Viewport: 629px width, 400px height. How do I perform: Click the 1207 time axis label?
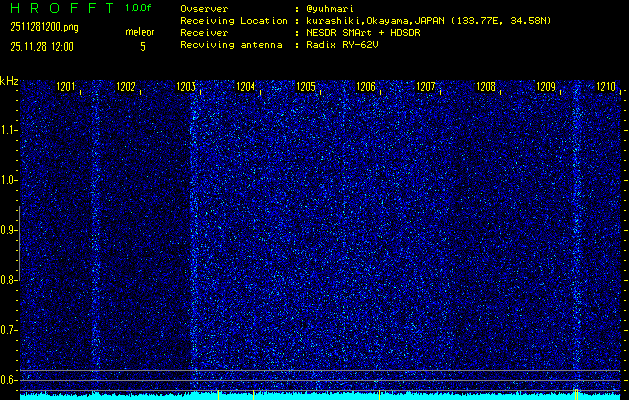(426, 86)
